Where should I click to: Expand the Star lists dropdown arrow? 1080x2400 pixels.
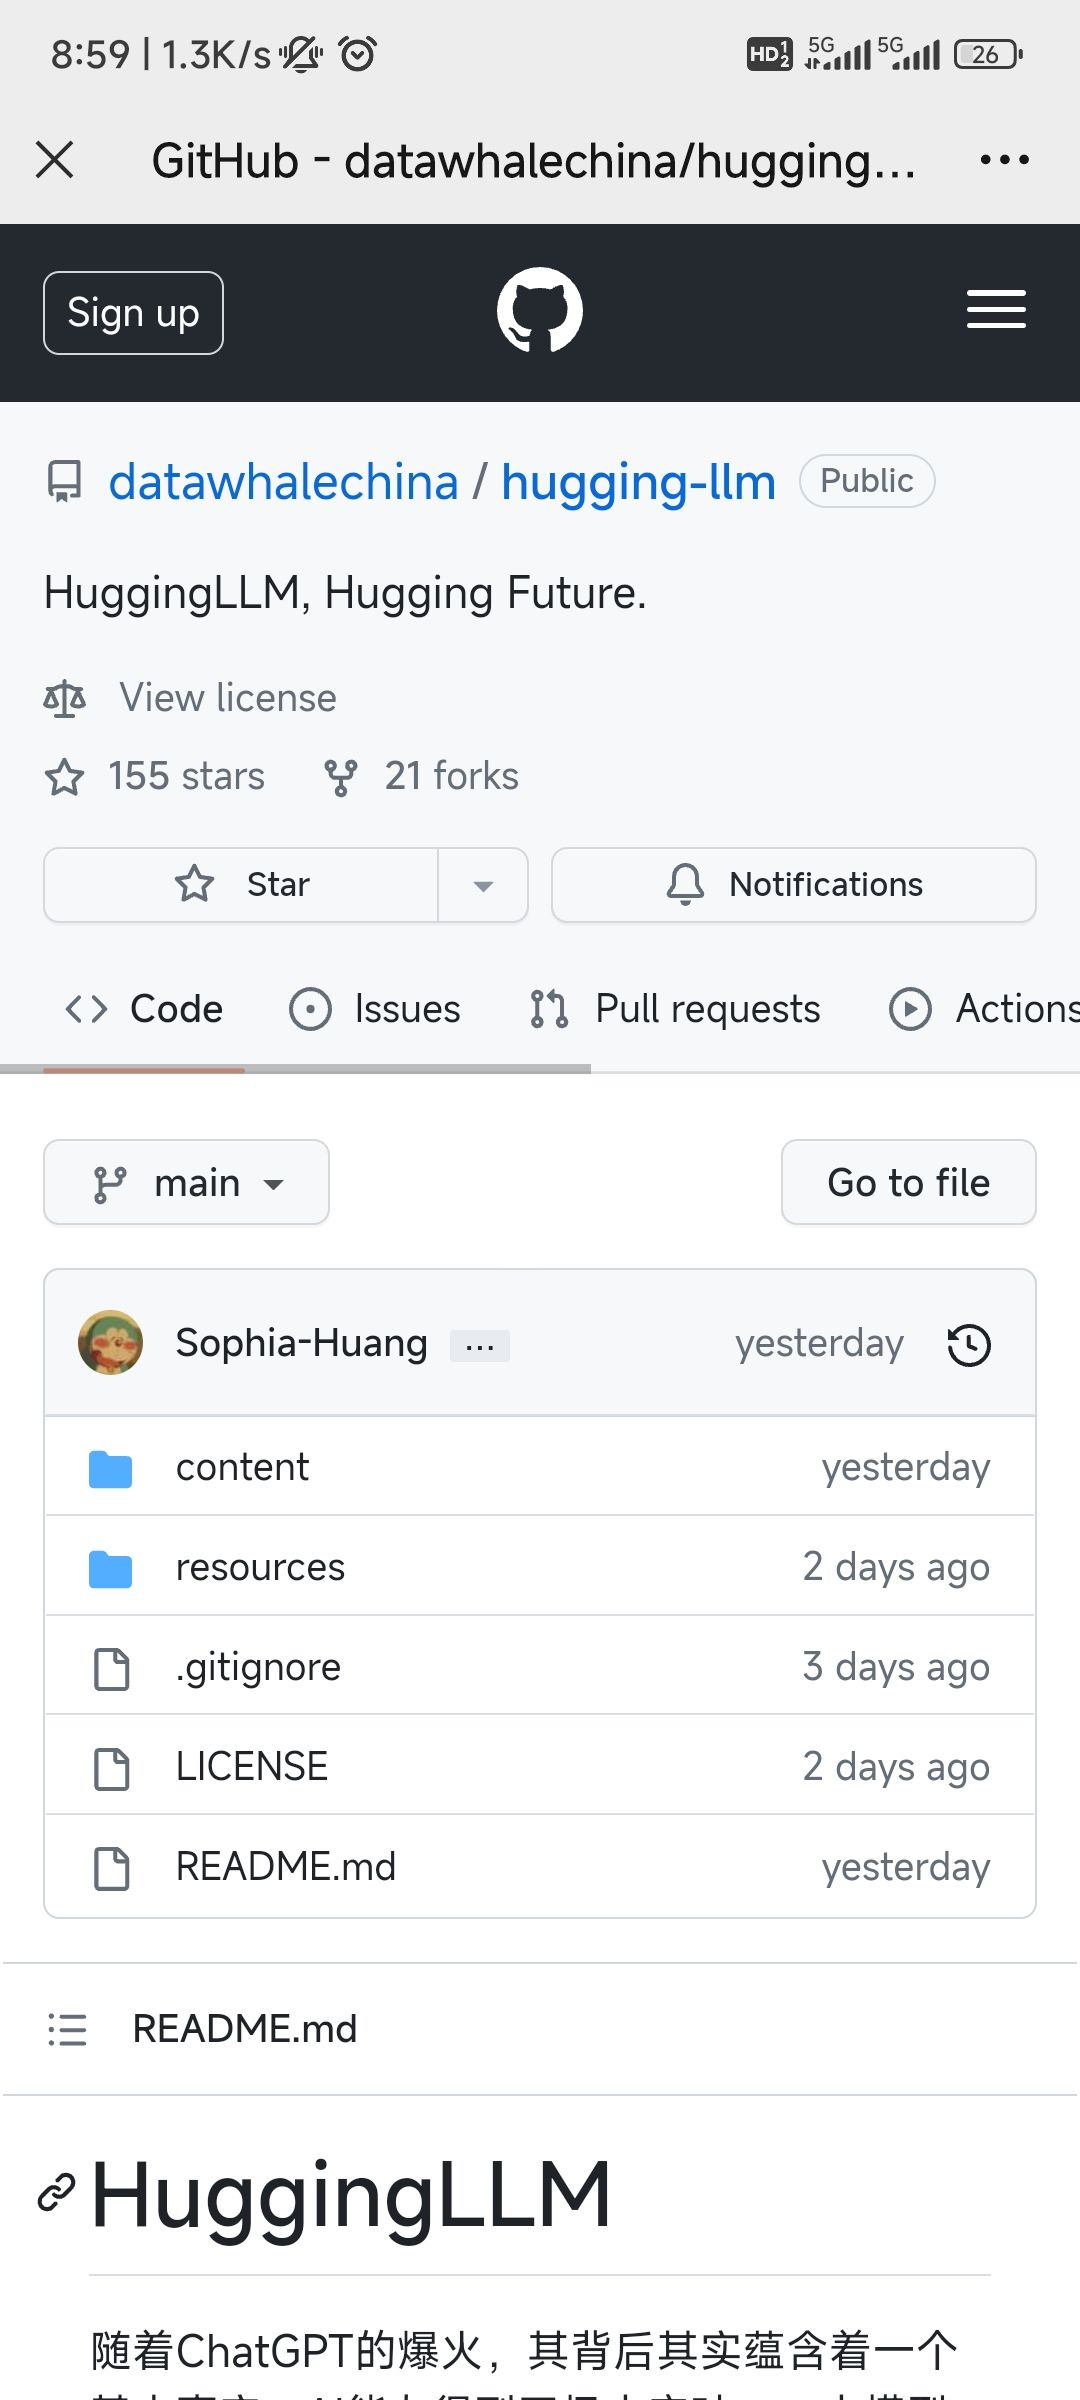pyautogui.click(x=483, y=885)
